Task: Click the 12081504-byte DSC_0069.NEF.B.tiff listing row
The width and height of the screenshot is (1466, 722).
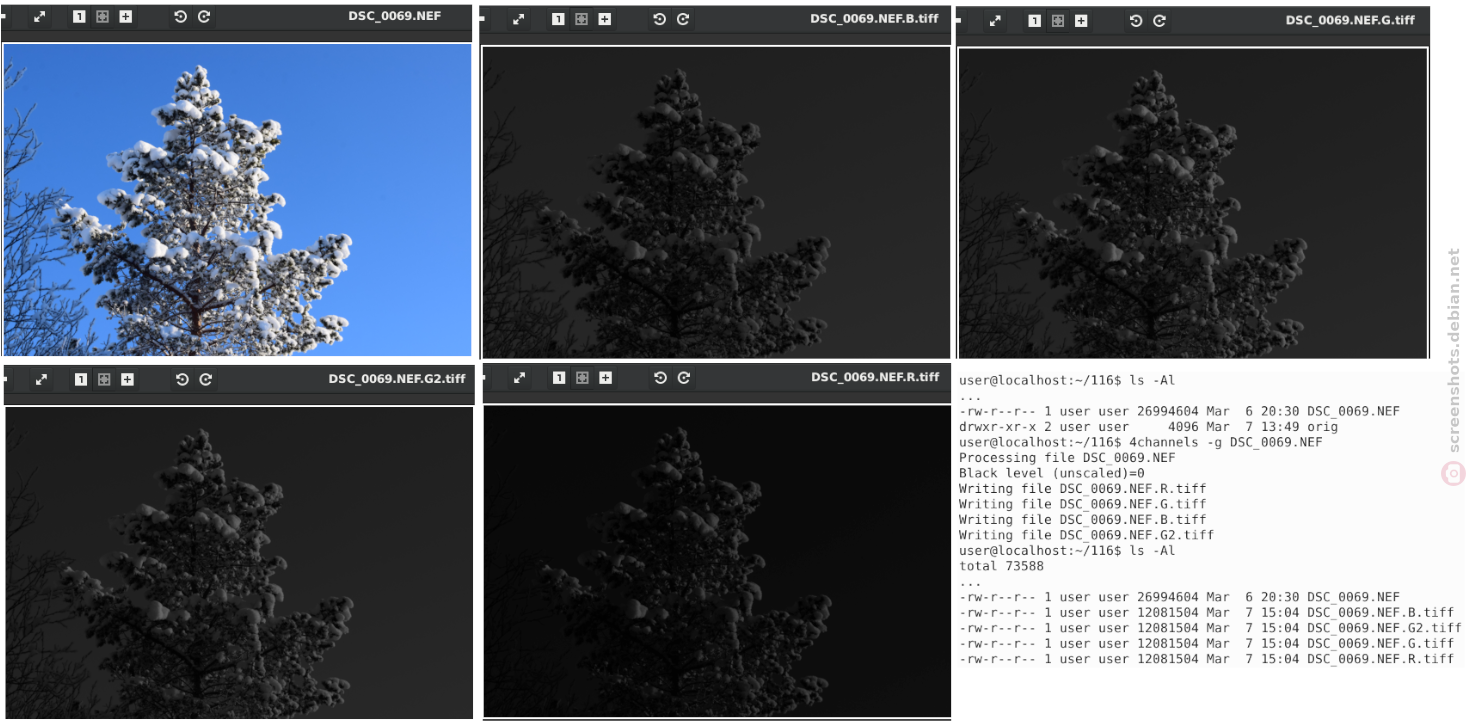Action: 1206,612
